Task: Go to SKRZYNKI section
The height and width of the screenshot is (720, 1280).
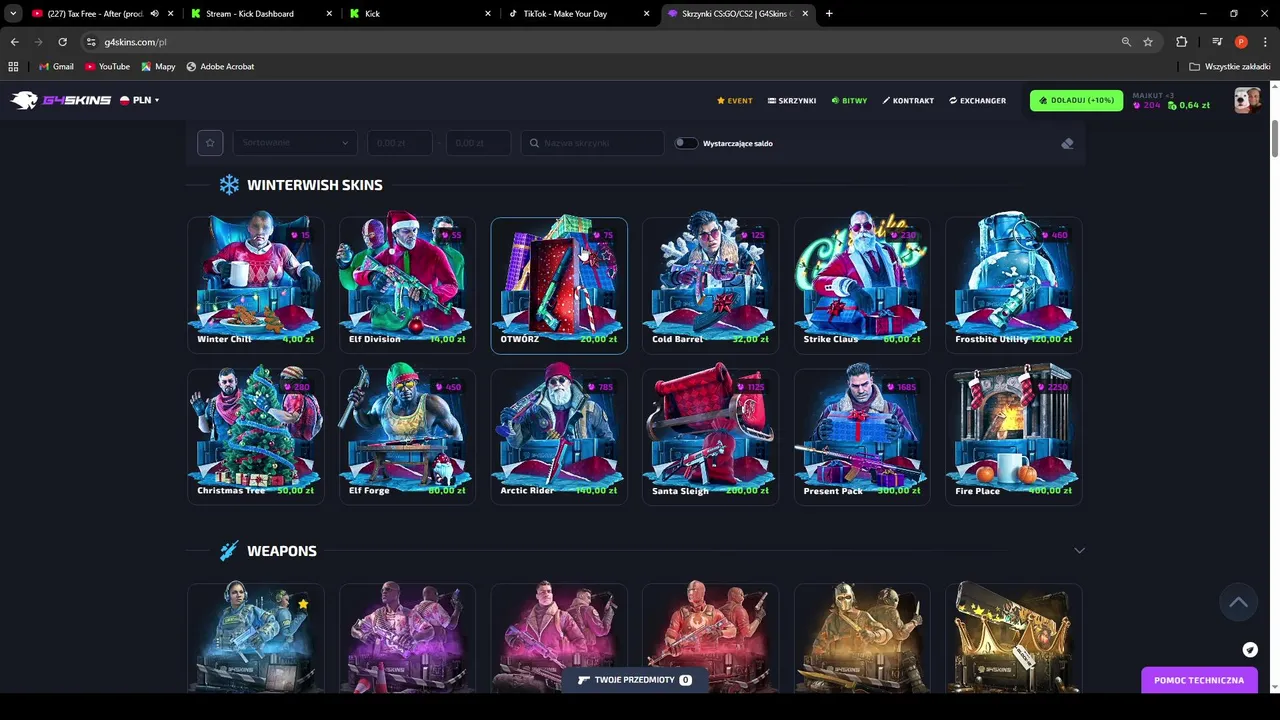Action: point(792,101)
